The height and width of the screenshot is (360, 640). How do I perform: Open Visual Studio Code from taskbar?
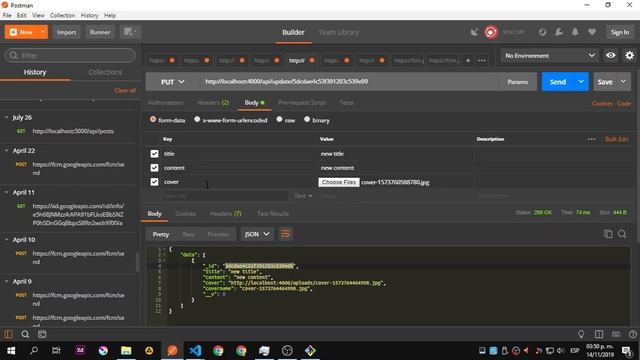point(195,351)
